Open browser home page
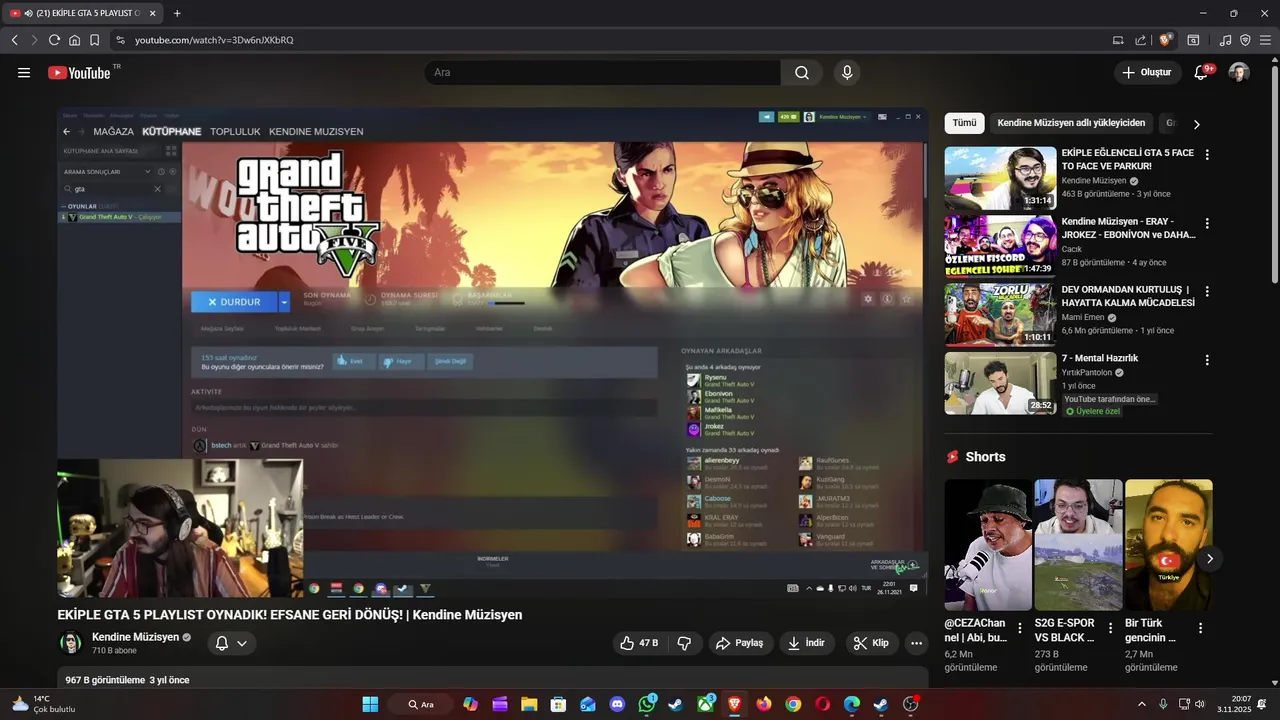Viewport: 1280px width, 720px height. click(x=74, y=40)
